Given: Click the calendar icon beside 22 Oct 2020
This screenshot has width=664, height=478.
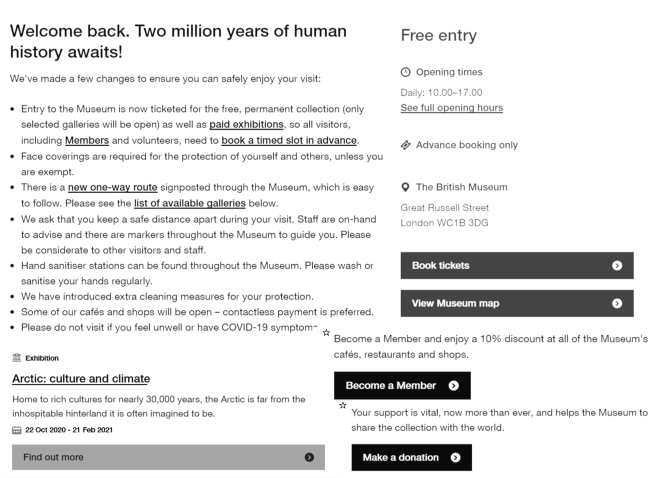Looking at the screenshot, I should pyautogui.click(x=17, y=430).
